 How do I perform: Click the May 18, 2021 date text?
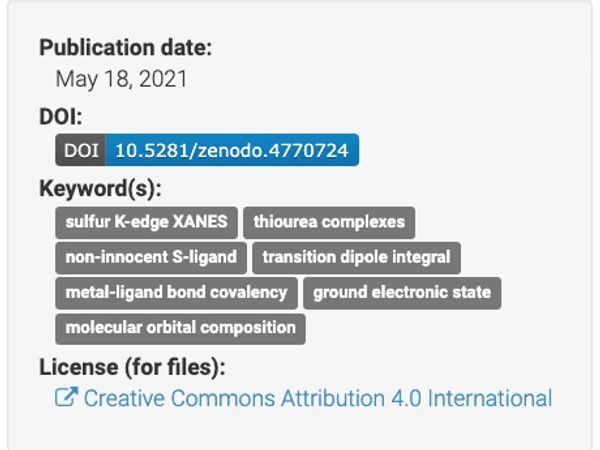click(121, 79)
